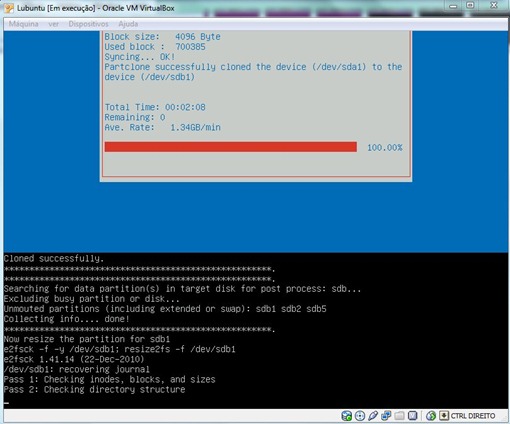This screenshot has width=510, height=424.
Task: Click the VirtualBox title bar app icon
Action: [9, 8]
